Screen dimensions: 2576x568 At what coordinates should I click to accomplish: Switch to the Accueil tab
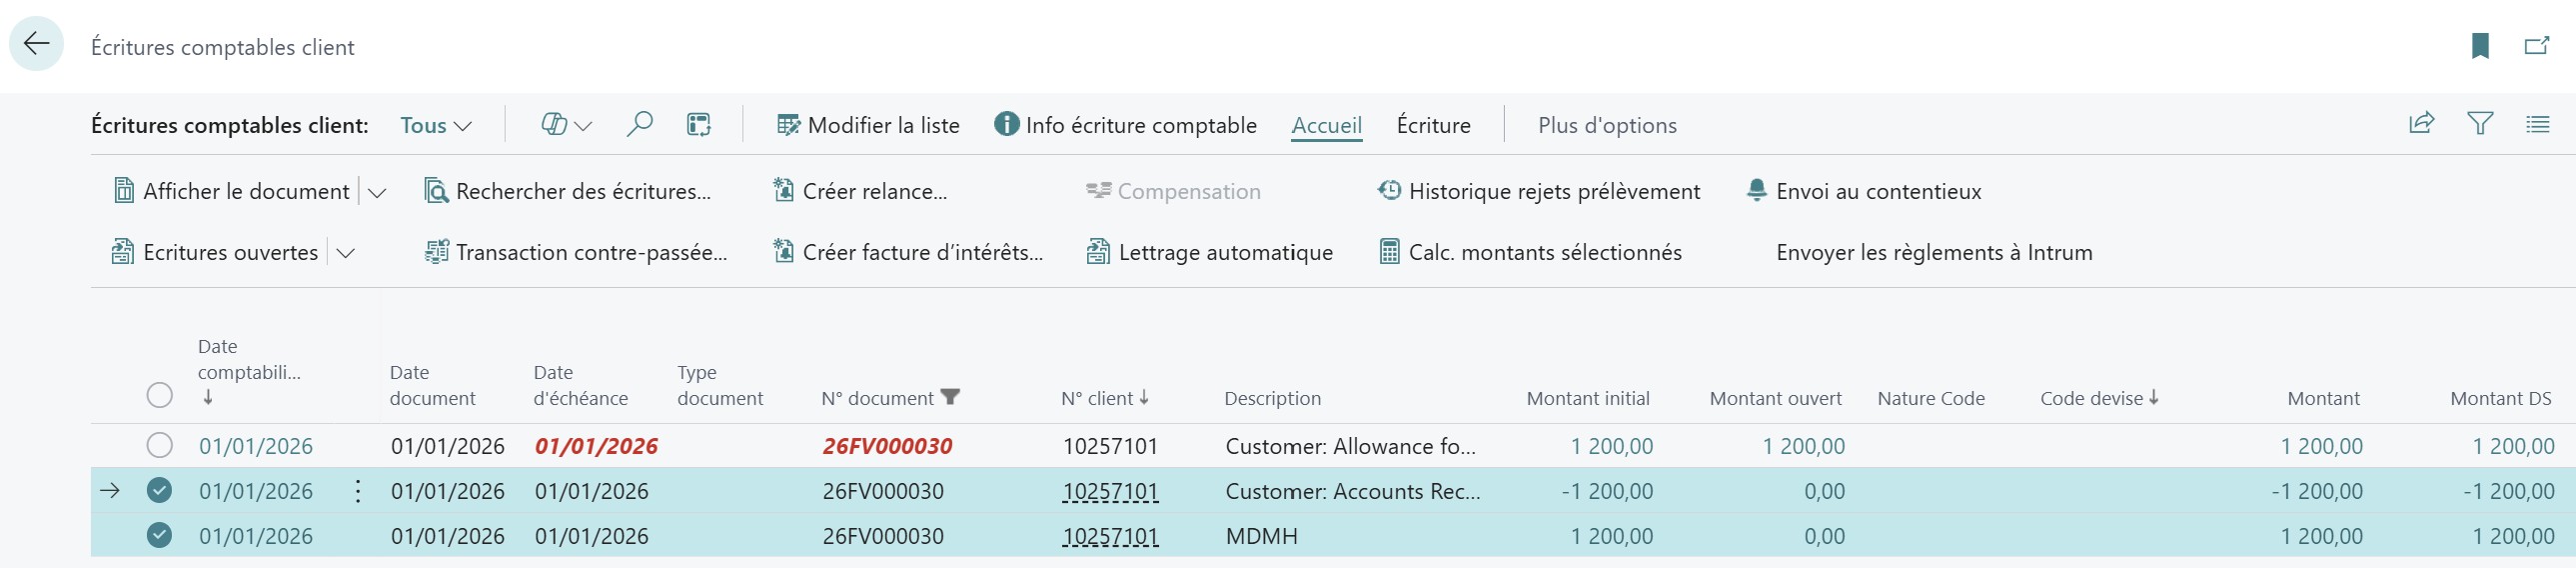click(1326, 125)
